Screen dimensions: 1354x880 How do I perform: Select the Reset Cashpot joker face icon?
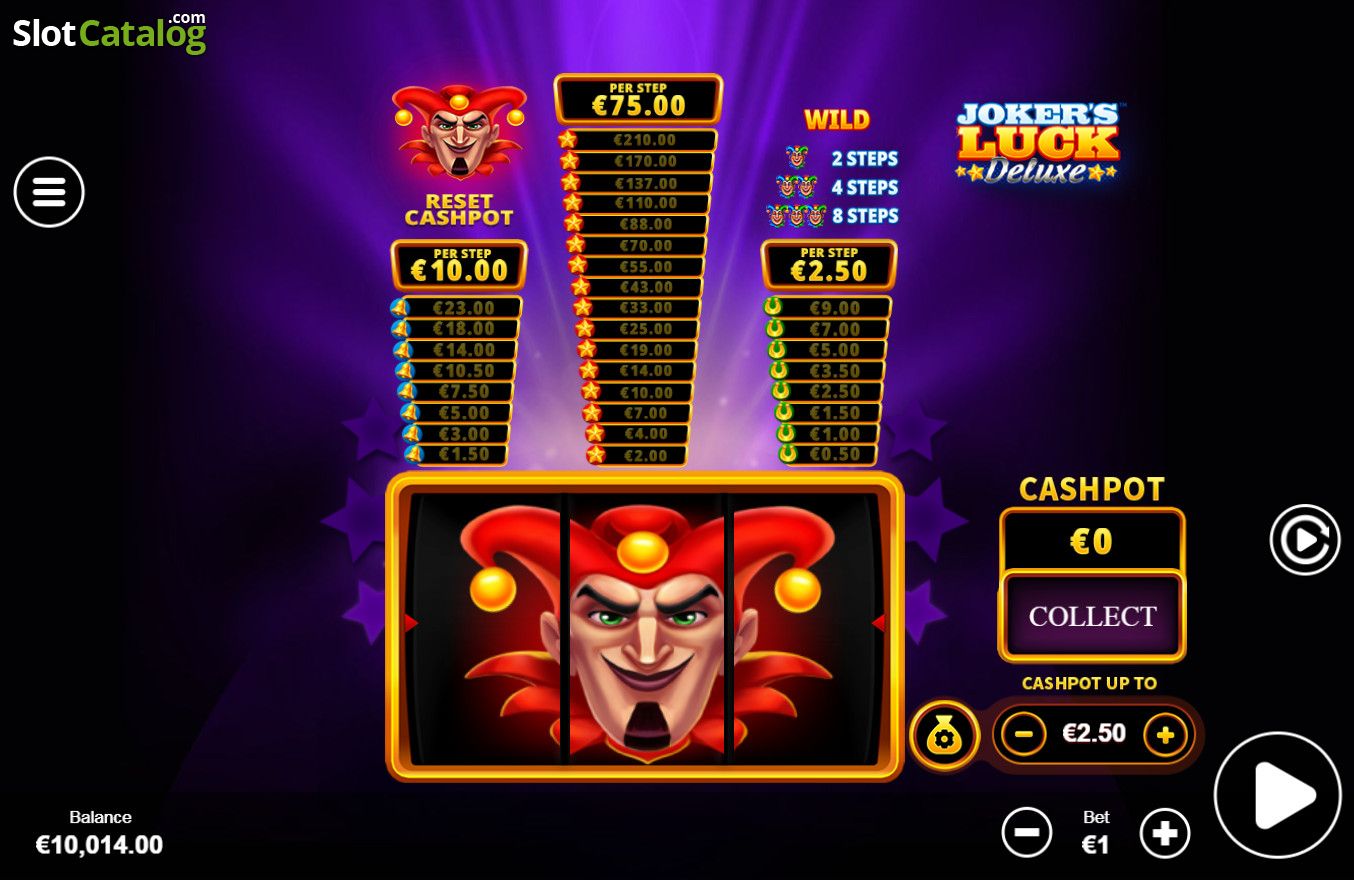pos(459,130)
